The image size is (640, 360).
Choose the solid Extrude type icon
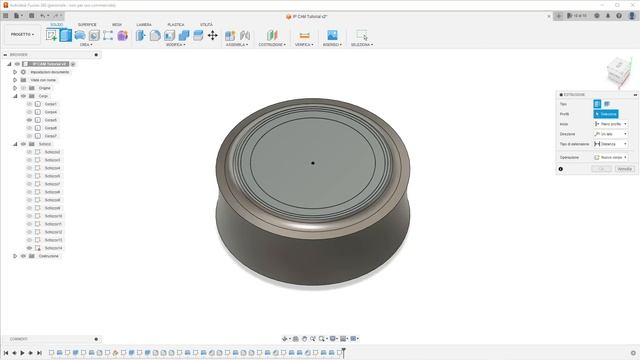coord(597,104)
